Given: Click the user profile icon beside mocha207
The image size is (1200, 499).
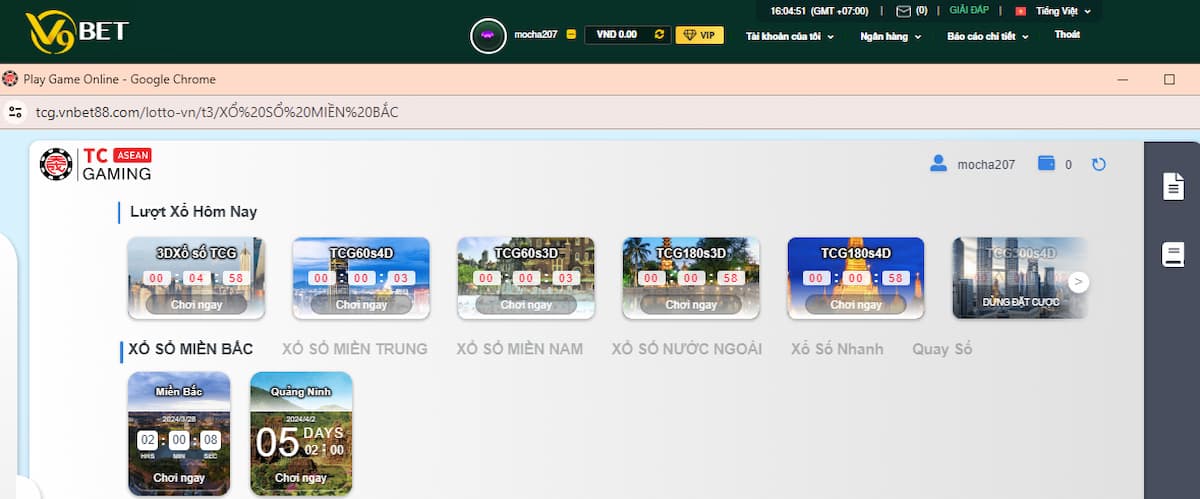Looking at the screenshot, I should click(x=938, y=164).
